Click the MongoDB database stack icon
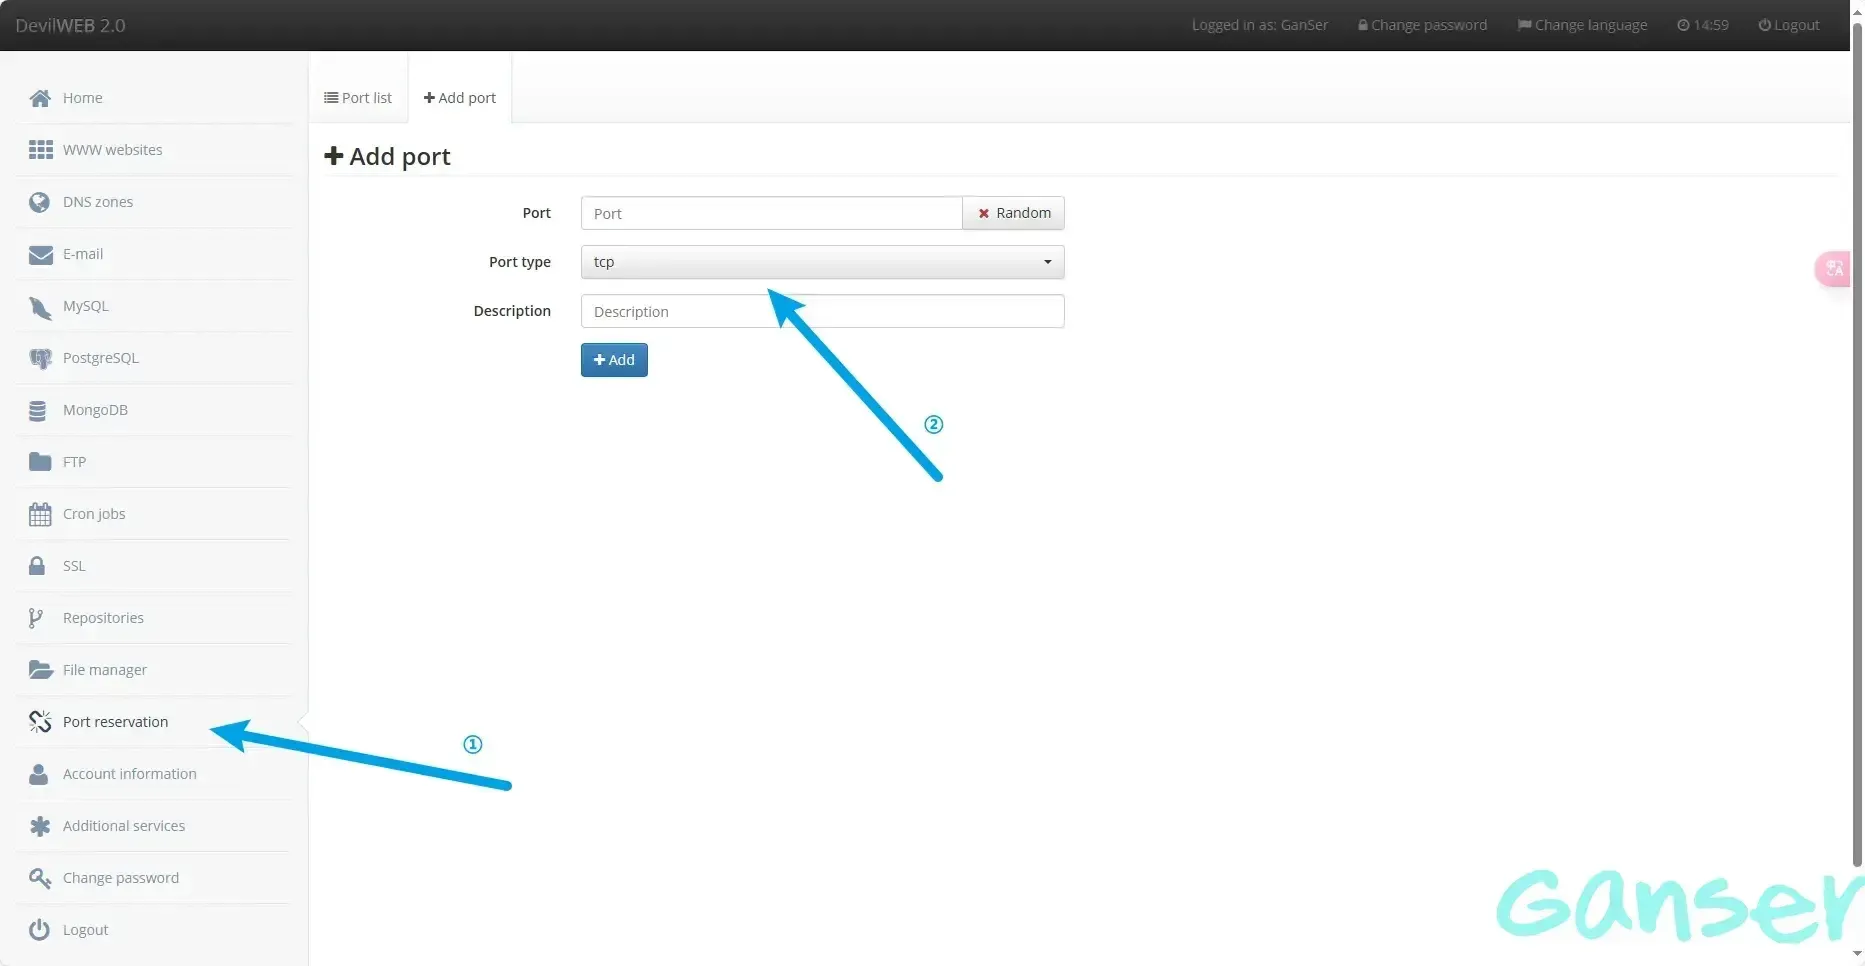 point(38,410)
